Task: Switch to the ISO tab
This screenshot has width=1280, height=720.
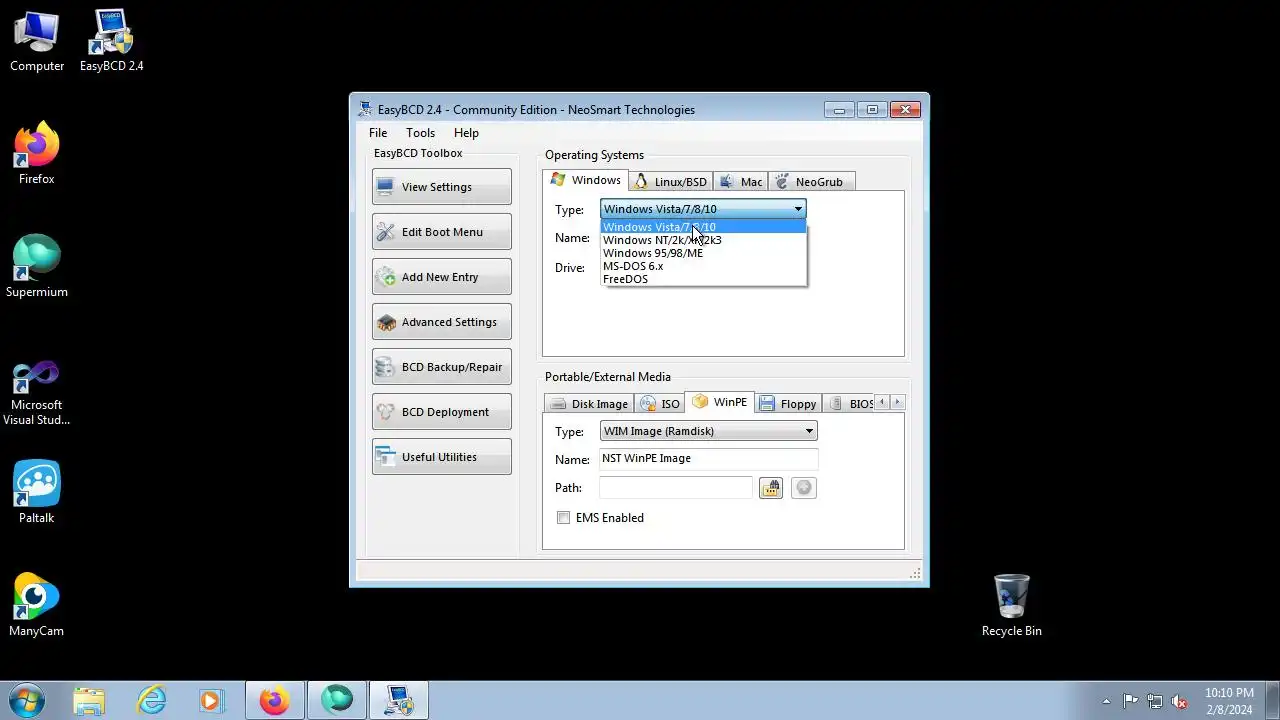Action: tap(660, 403)
